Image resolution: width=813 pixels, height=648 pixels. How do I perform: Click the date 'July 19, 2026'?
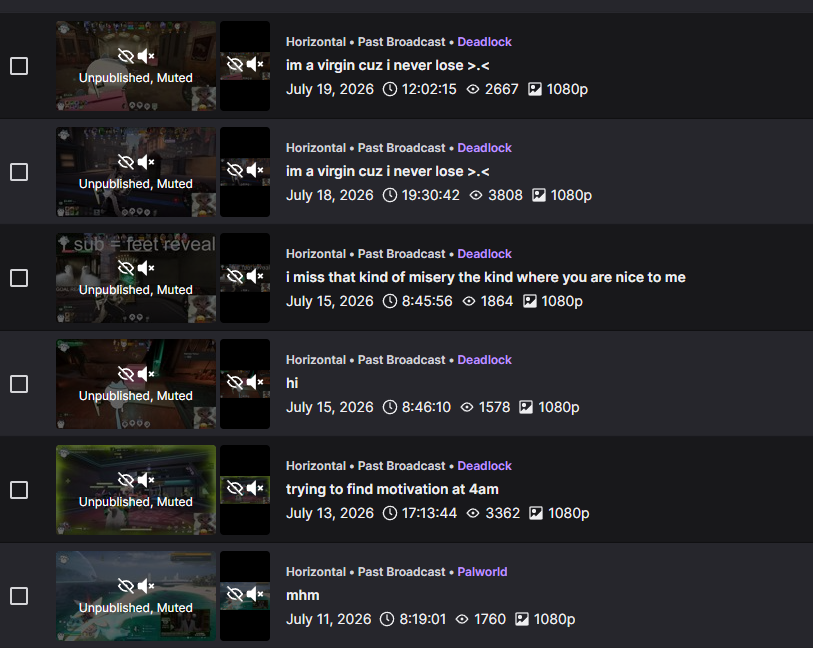330,89
